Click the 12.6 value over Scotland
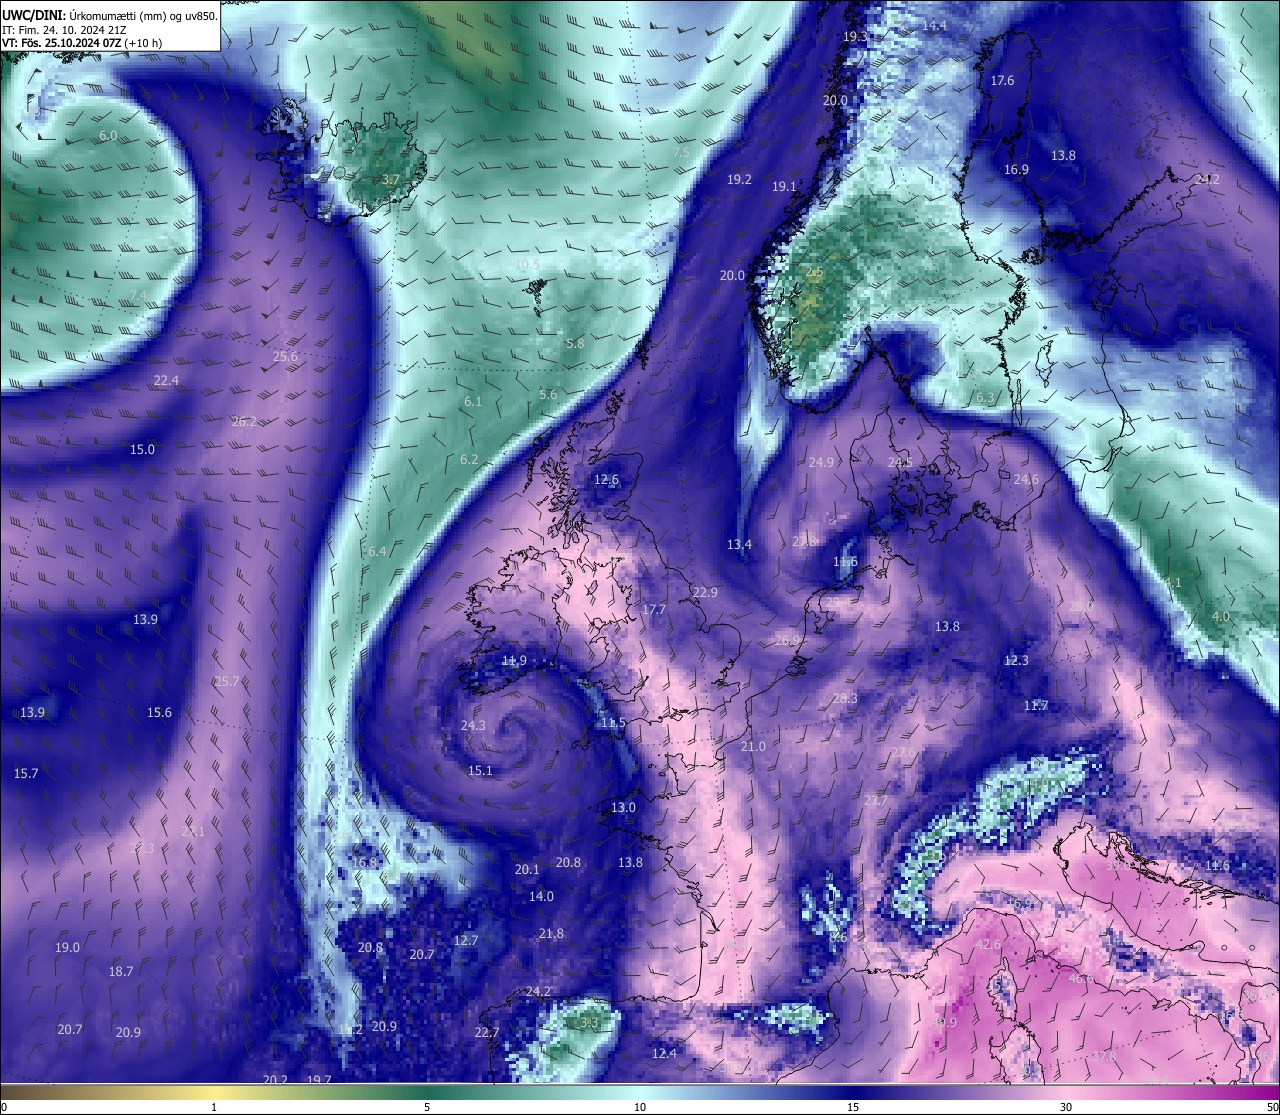The height and width of the screenshot is (1115, 1280). (x=606, y=479)
